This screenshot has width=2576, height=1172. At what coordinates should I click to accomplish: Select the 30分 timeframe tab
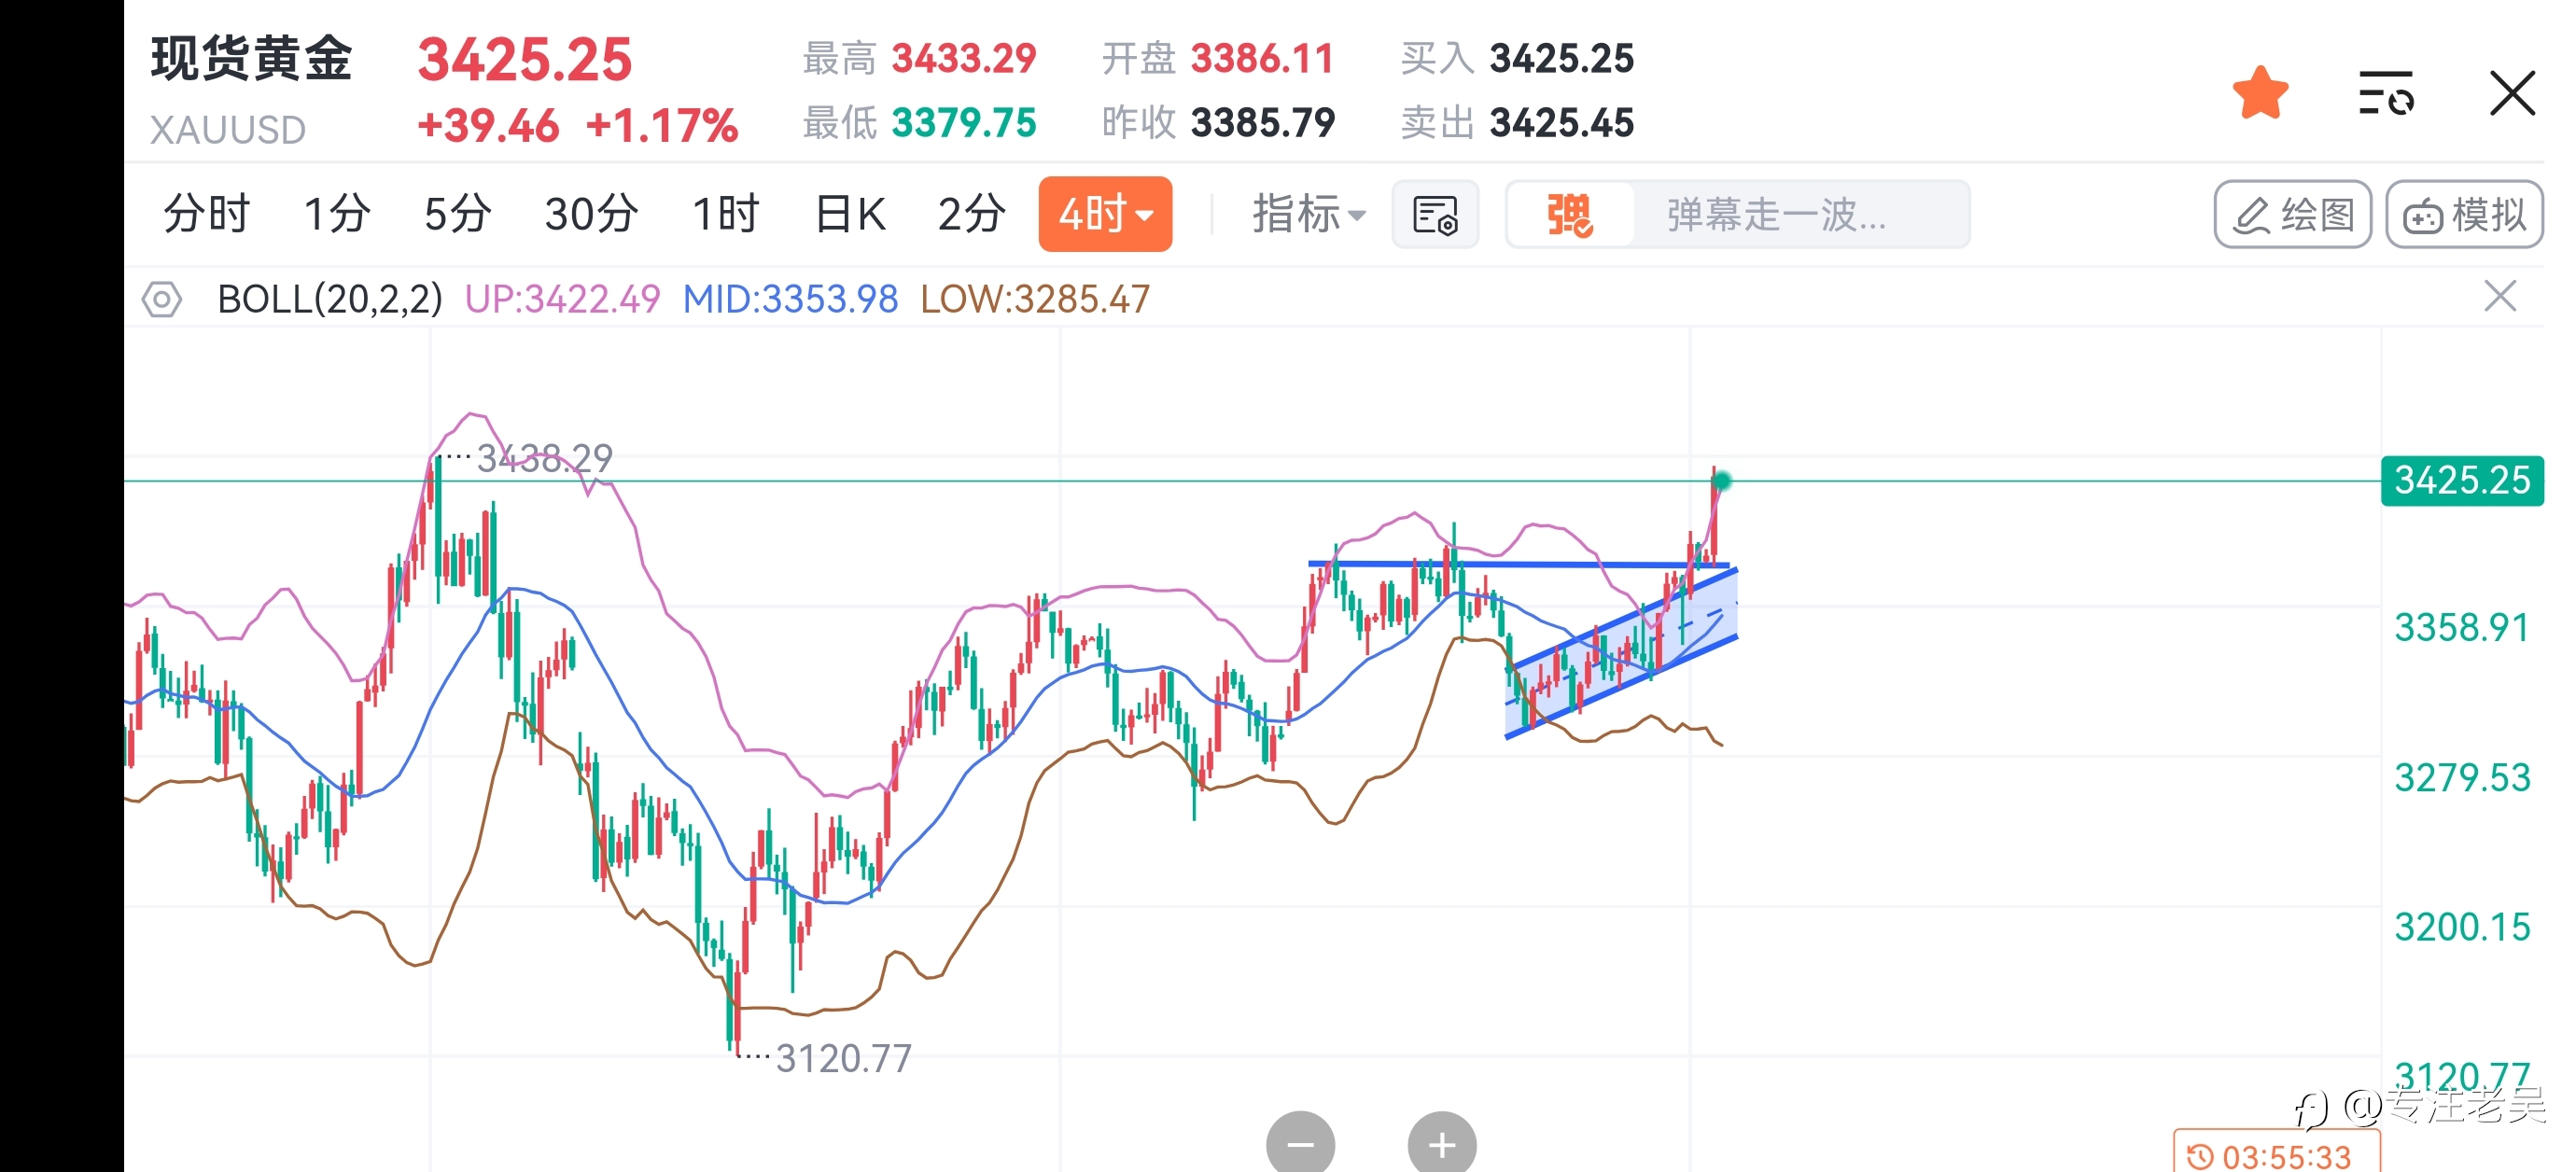pyautogui.click(x=591, y=214)
